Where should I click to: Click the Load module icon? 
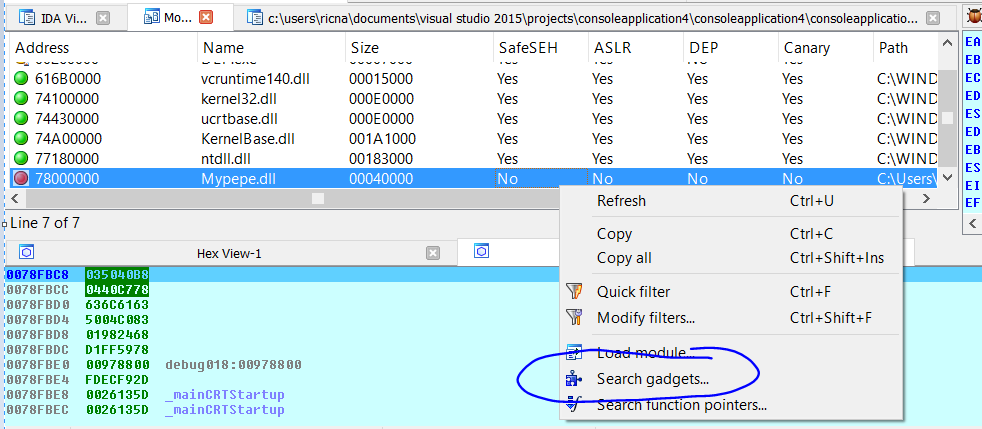(x=574, y=353)
